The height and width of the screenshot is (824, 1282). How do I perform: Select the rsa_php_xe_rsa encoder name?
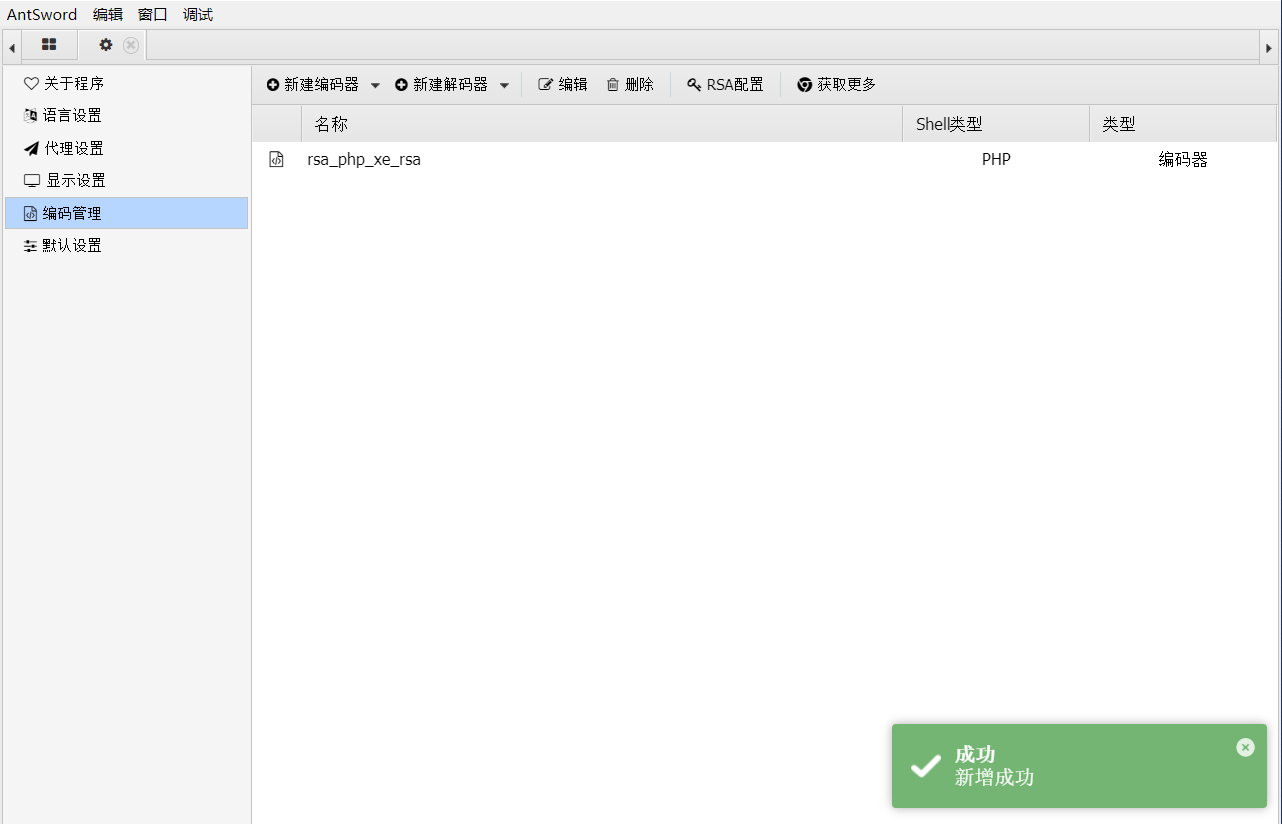click(364, 160)
